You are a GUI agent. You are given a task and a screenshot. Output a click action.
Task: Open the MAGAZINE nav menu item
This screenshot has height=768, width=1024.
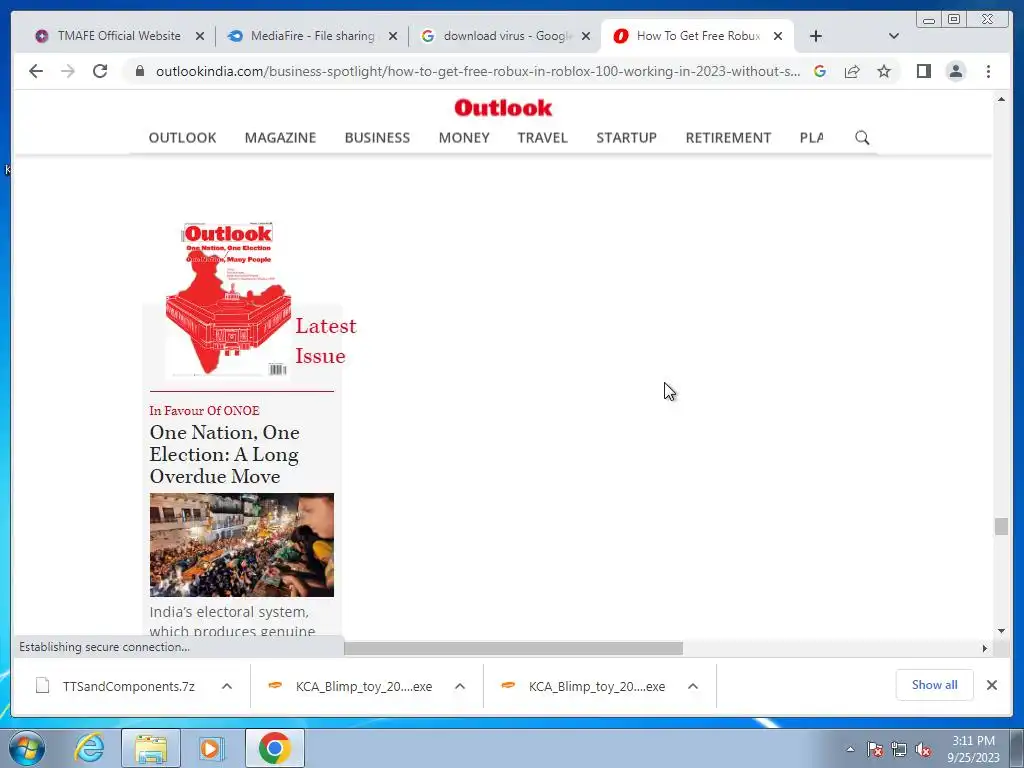[280, 138]
